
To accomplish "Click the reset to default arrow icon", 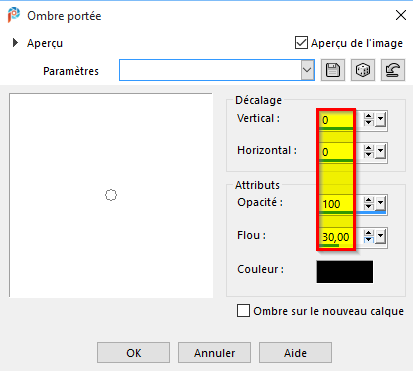I will pyautogui.click(x=393, y=70).
